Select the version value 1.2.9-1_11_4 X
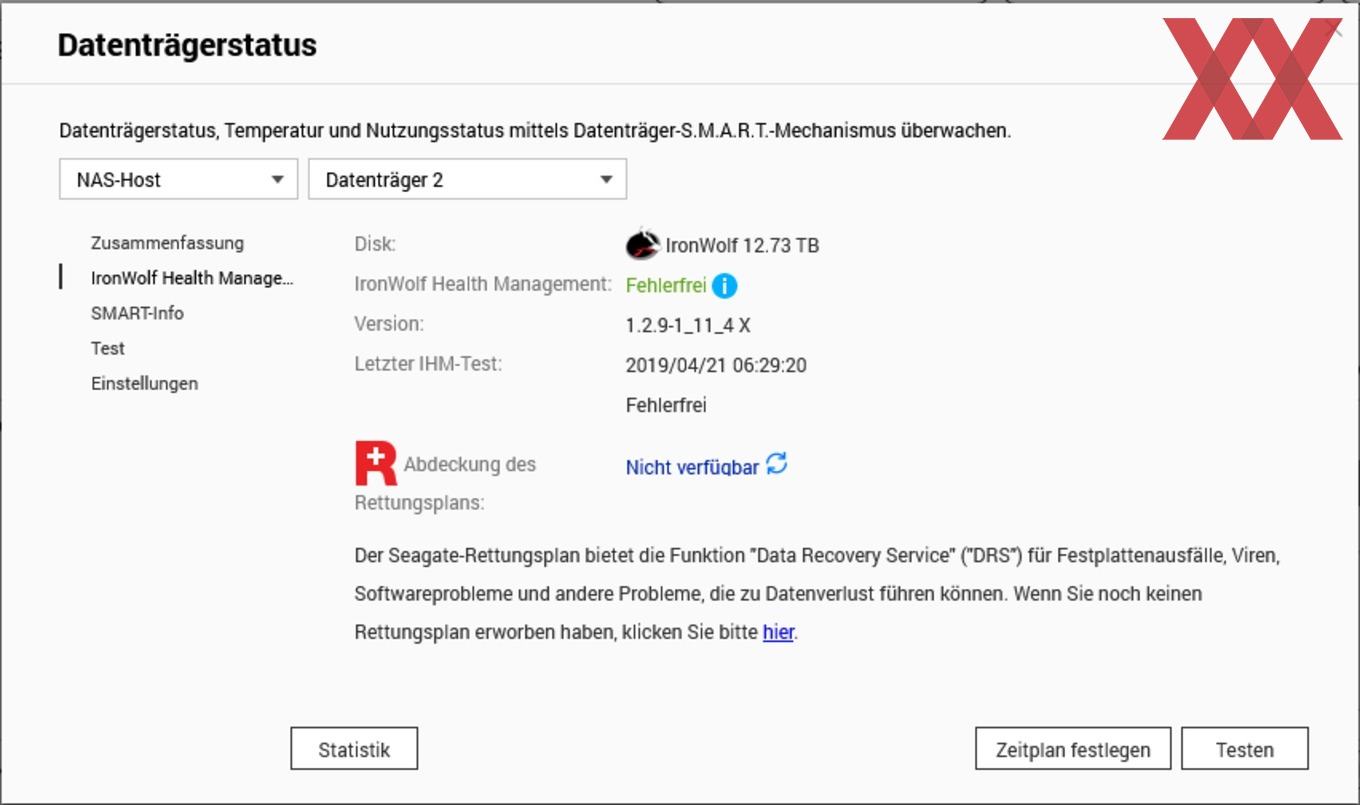1360x805 pixels. coord(688,325)
